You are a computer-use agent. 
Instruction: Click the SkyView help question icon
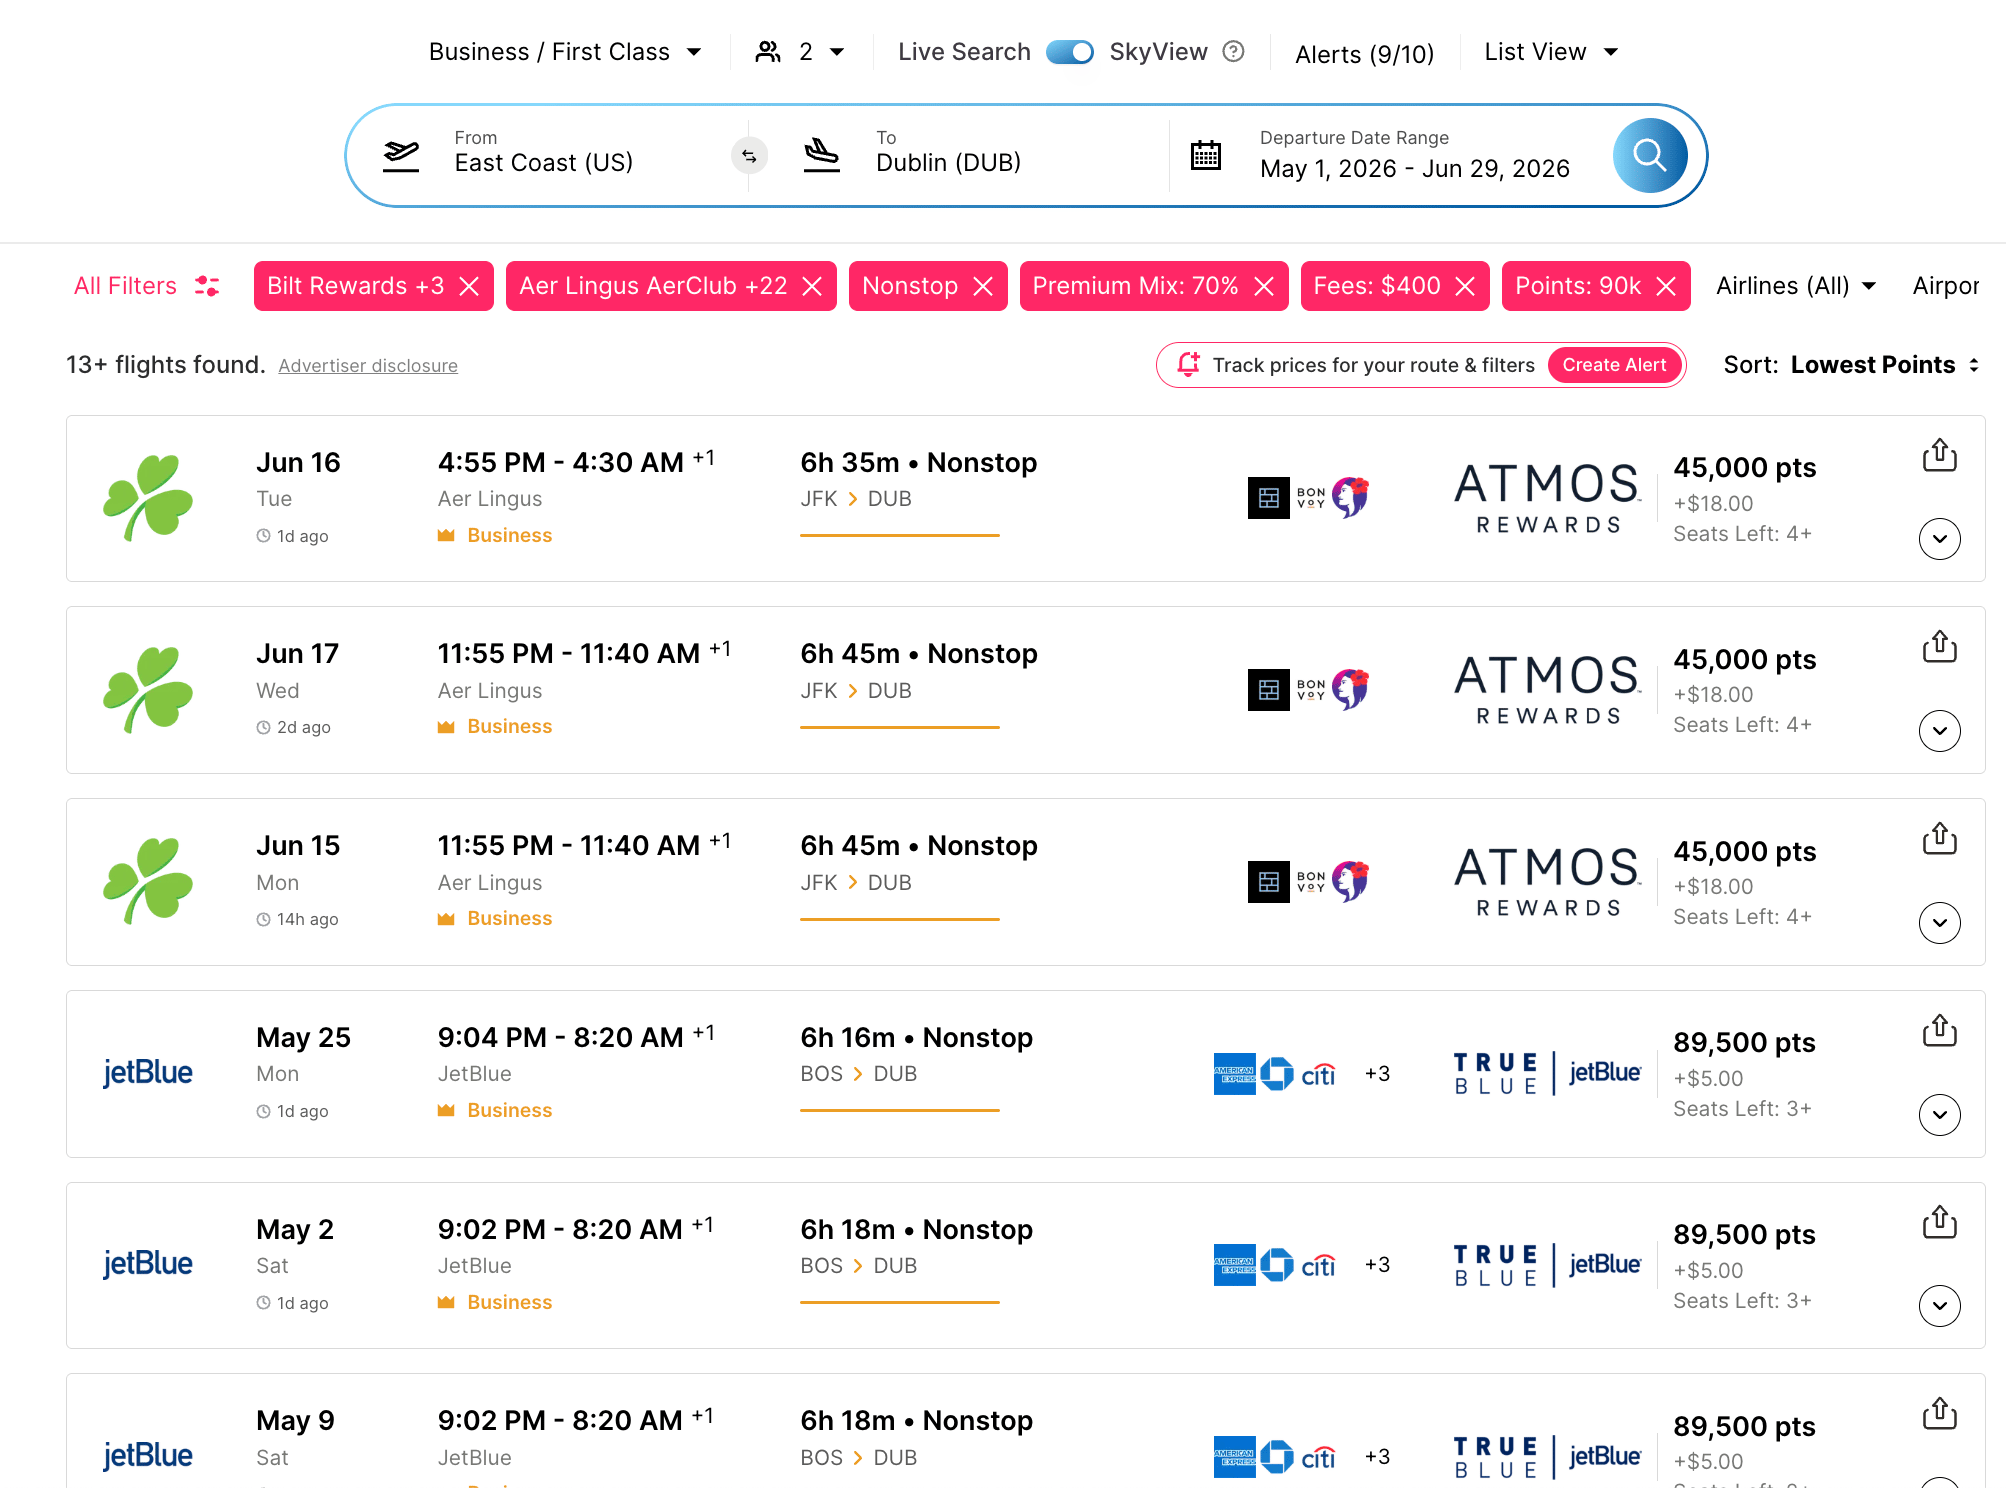click(1234, 51)
